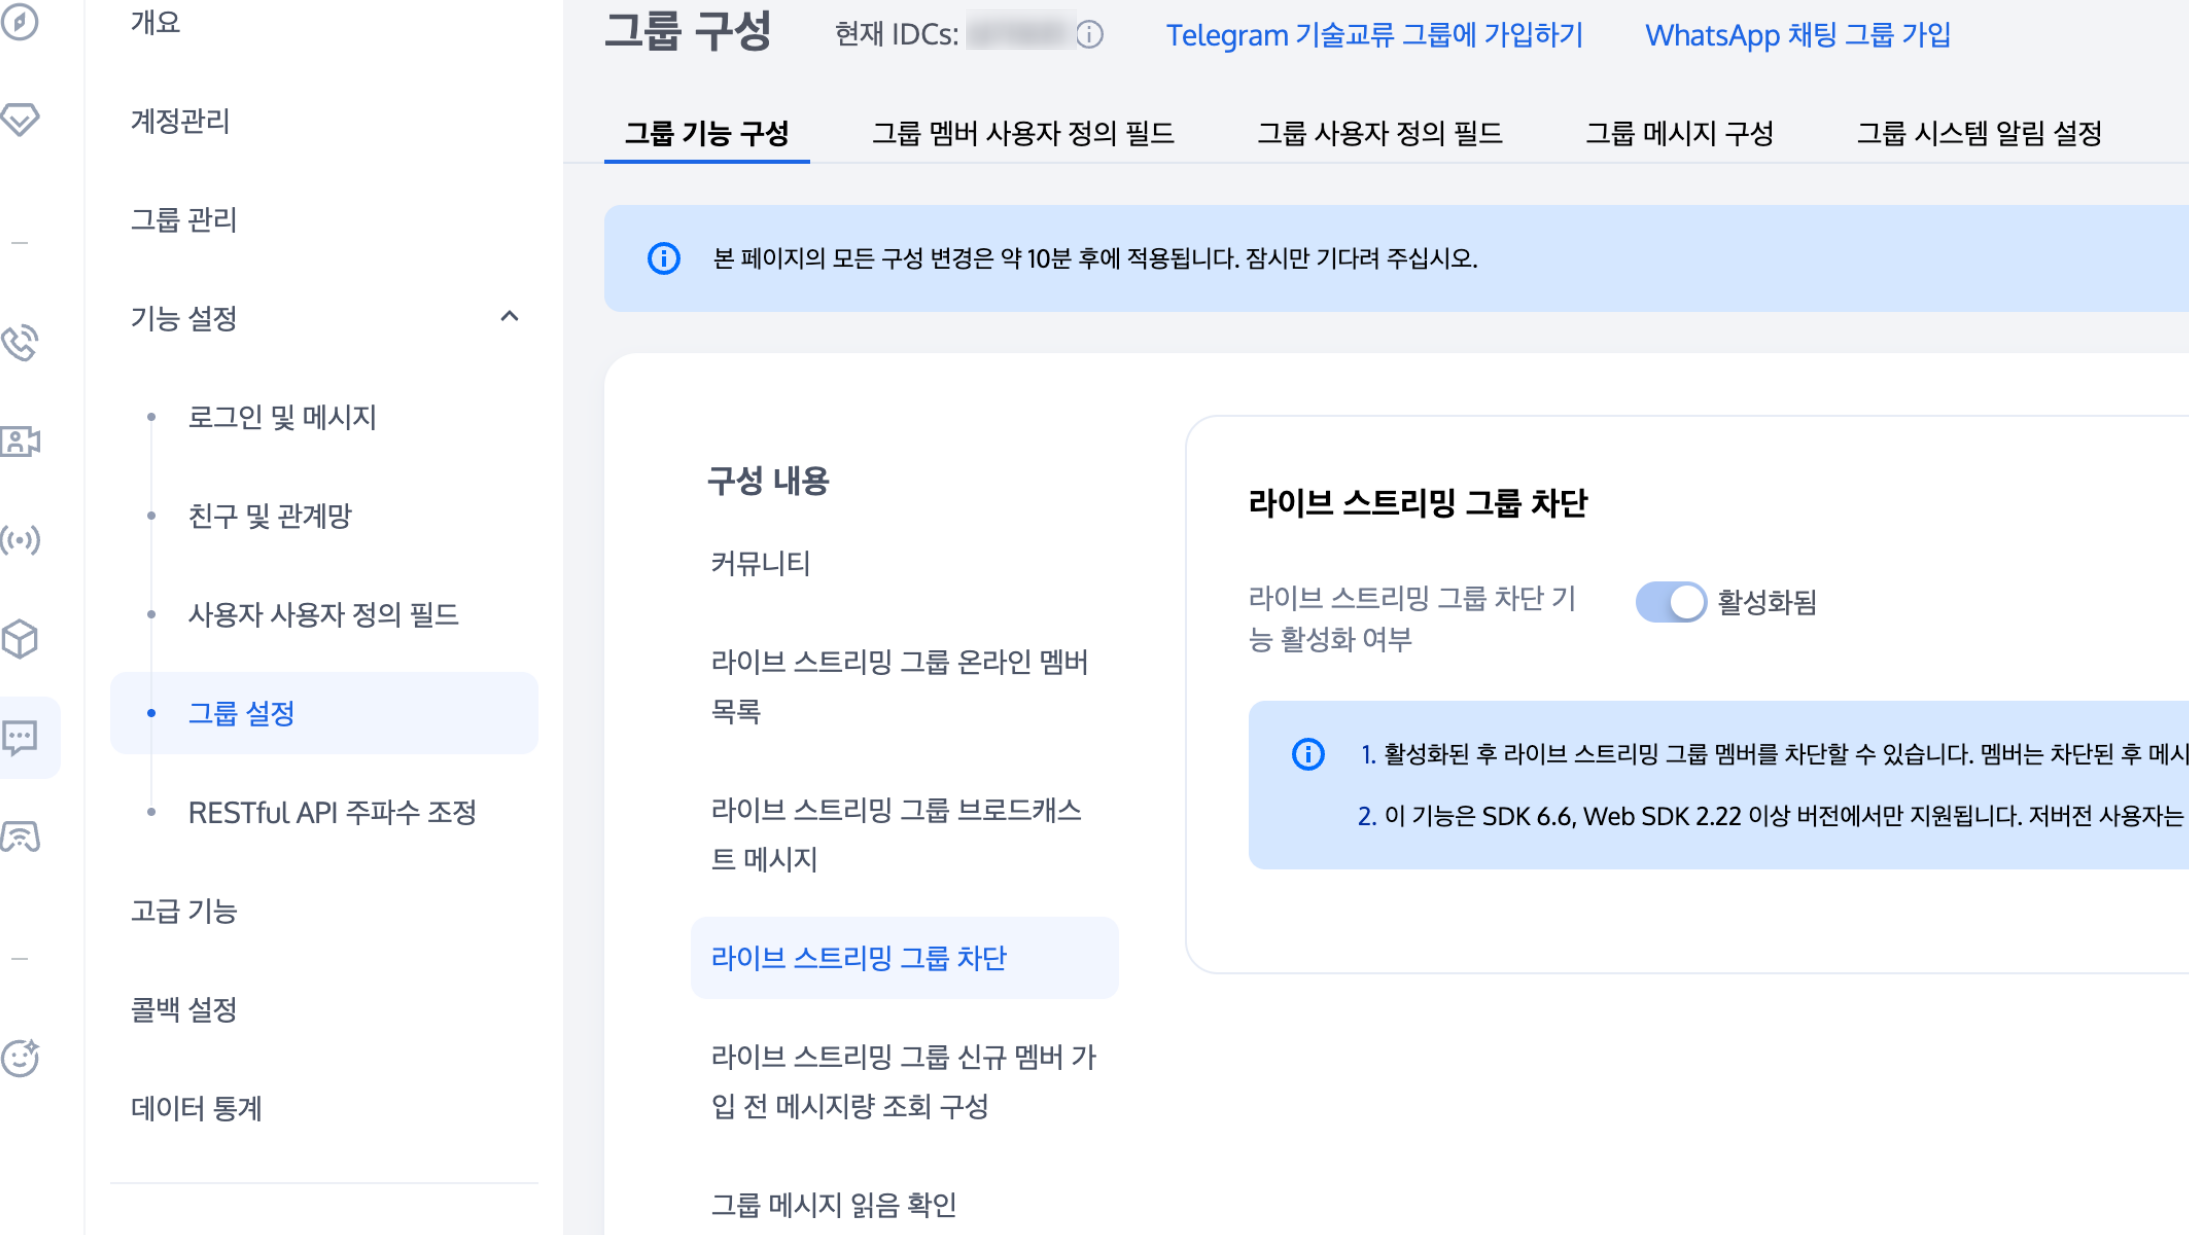This screenshot has height=1235, width=2189.
Task: Select 로그인 및 메시지 in sidebar
Action: 282,417
